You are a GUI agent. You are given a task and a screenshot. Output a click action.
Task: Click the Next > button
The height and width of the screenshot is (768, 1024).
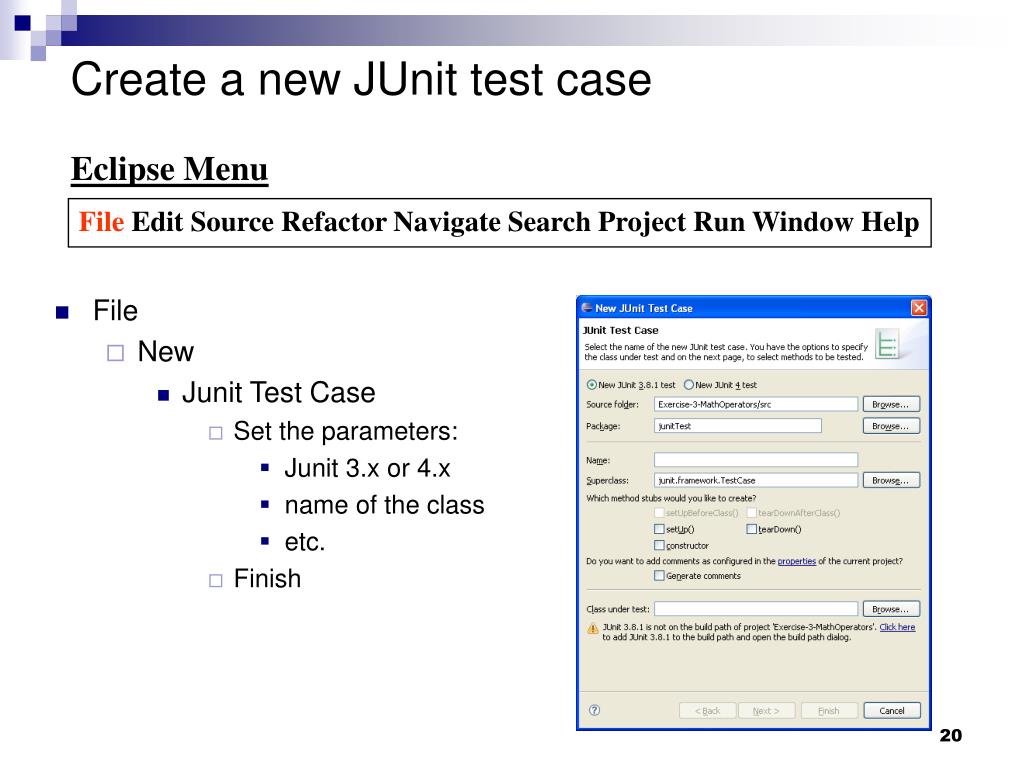pyautogui.click(x=767, y=711)
